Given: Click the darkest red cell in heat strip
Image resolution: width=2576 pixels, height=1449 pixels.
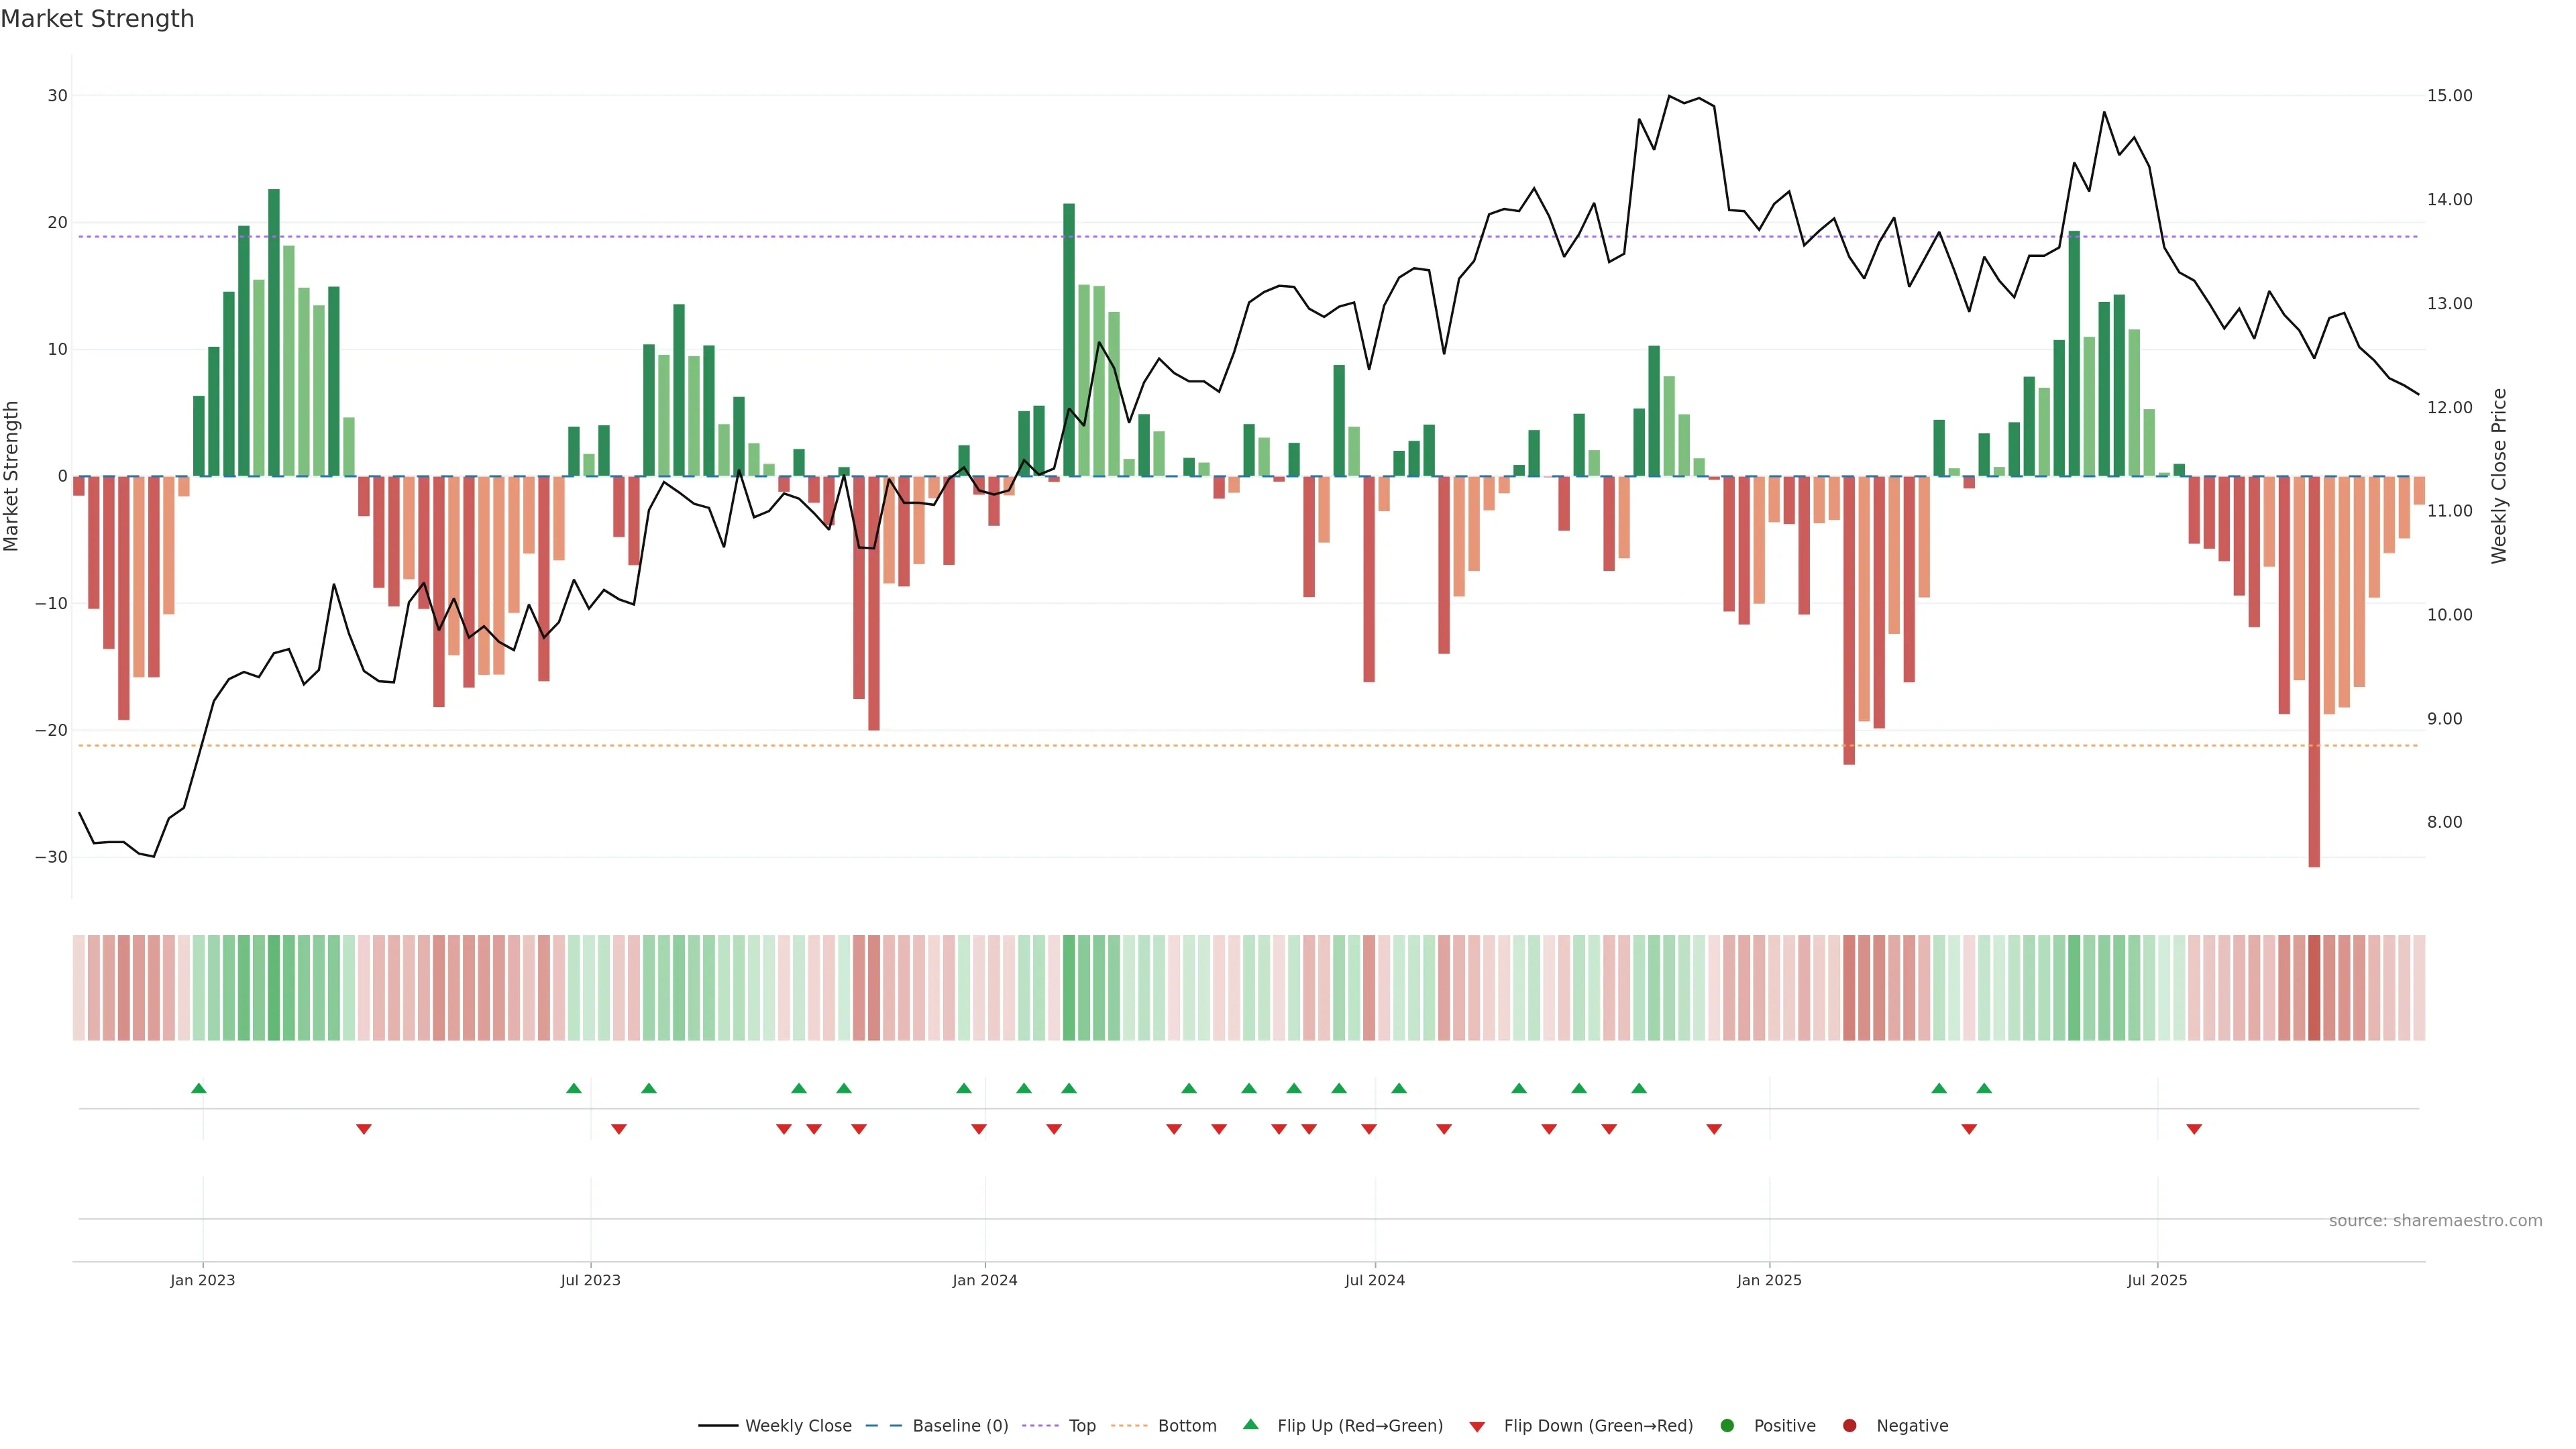Looking at the screenshot, I should point(2314,988).
